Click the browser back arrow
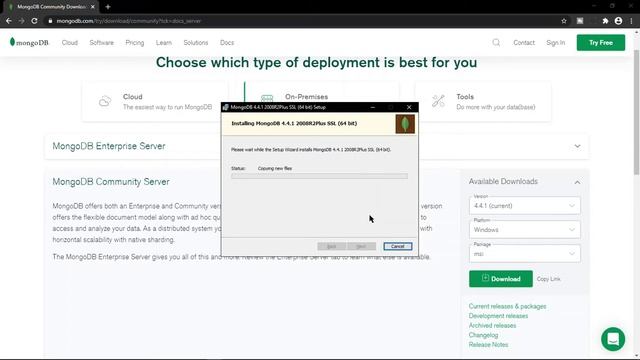 coord(9,21)
